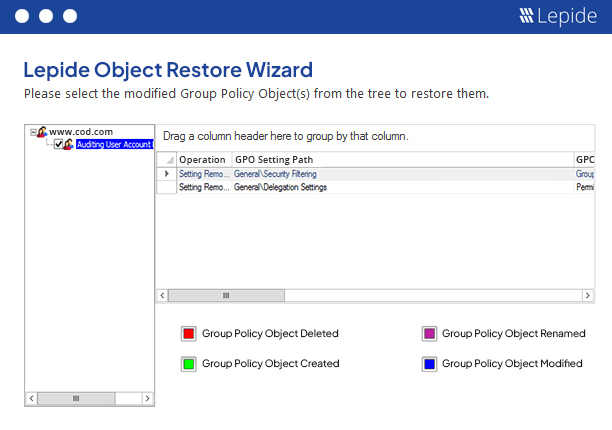Click the grid's horizontal scrollbar thumb
Screen dimensions: 612x430
pos(226,295)
